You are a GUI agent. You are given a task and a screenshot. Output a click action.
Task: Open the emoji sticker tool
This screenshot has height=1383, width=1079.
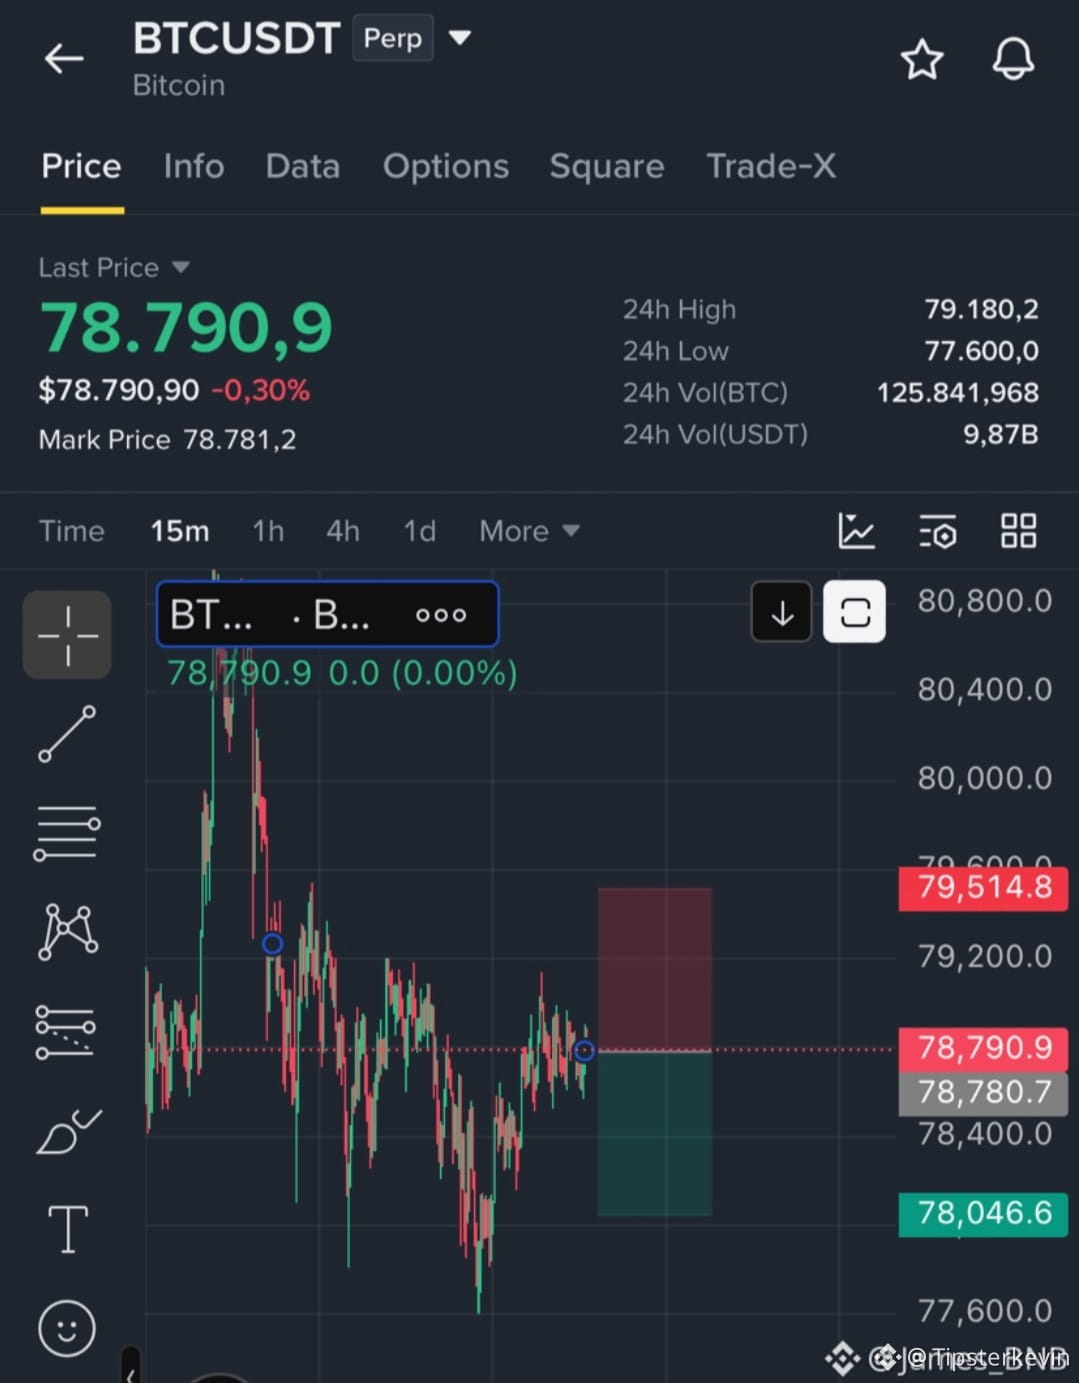[x=67, y=1328]
